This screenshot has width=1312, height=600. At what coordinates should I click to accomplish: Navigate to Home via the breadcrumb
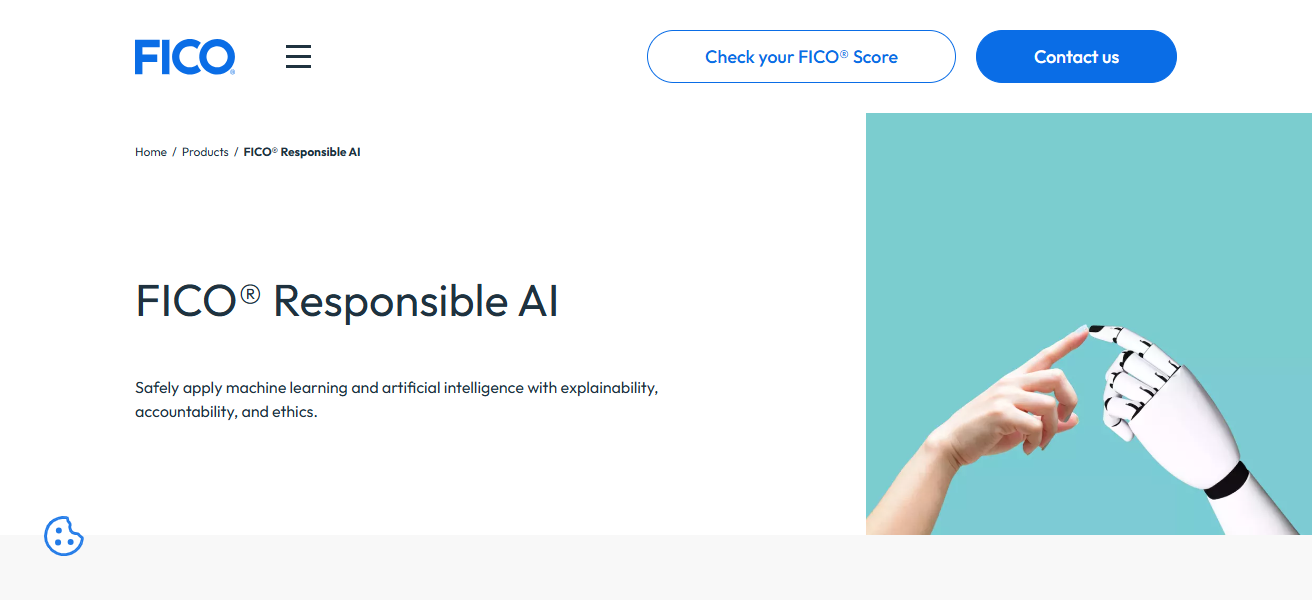click(151, 151)
